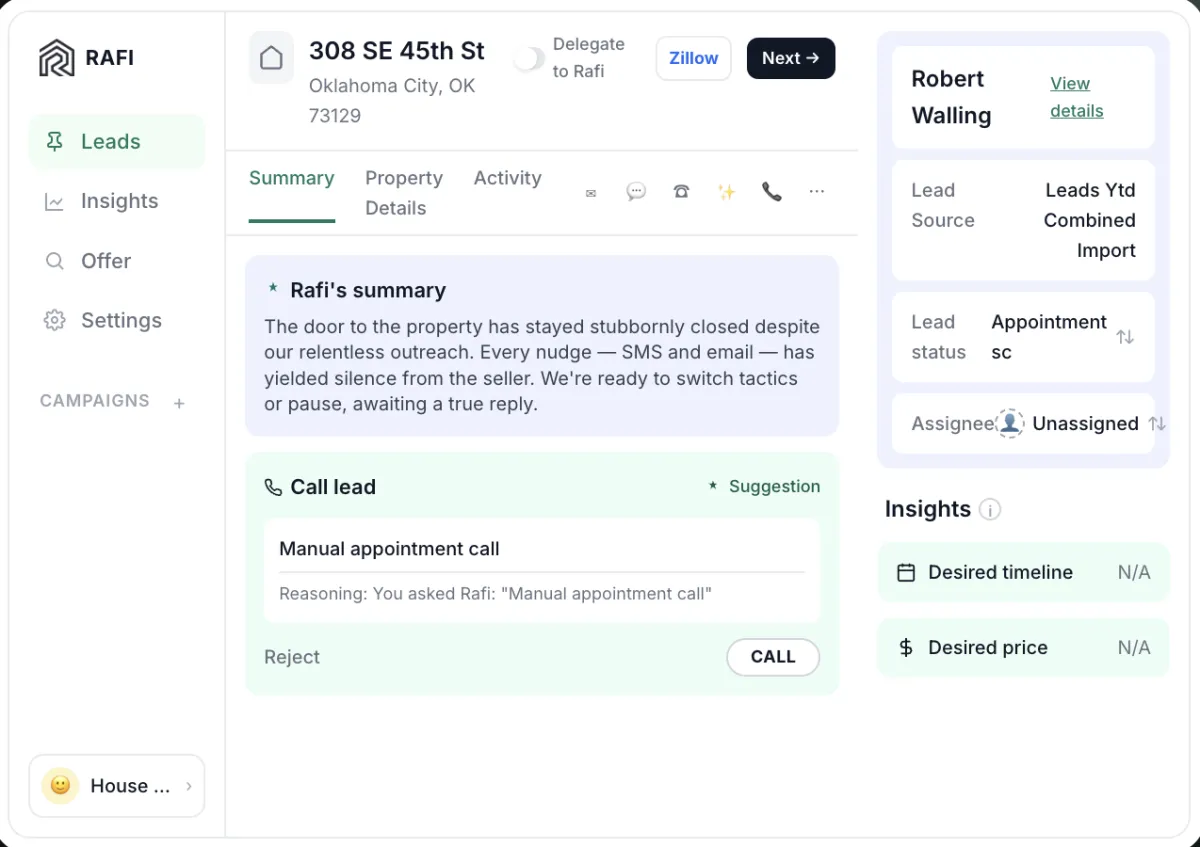This screenshot has height=847, width=1200.
Task: Click the house property icon beside address
Action: click(271, 58)
